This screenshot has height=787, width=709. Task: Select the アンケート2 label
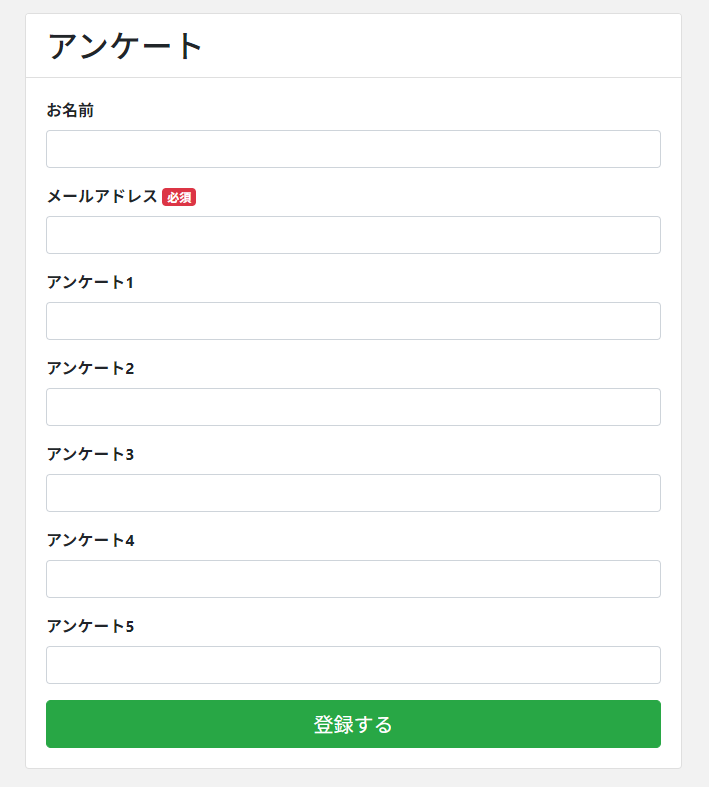point(90,369)
